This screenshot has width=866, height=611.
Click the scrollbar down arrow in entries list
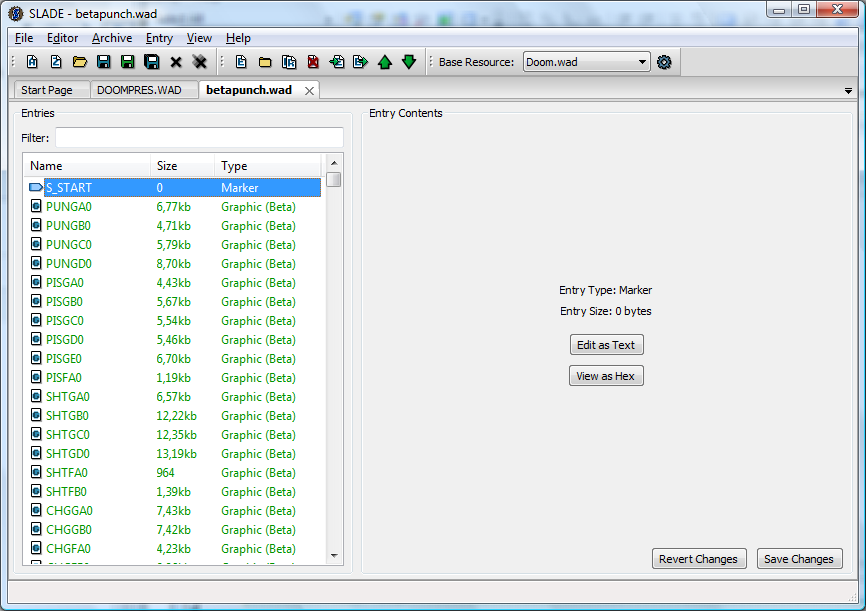pyautogui.click(x=334, y=556)
